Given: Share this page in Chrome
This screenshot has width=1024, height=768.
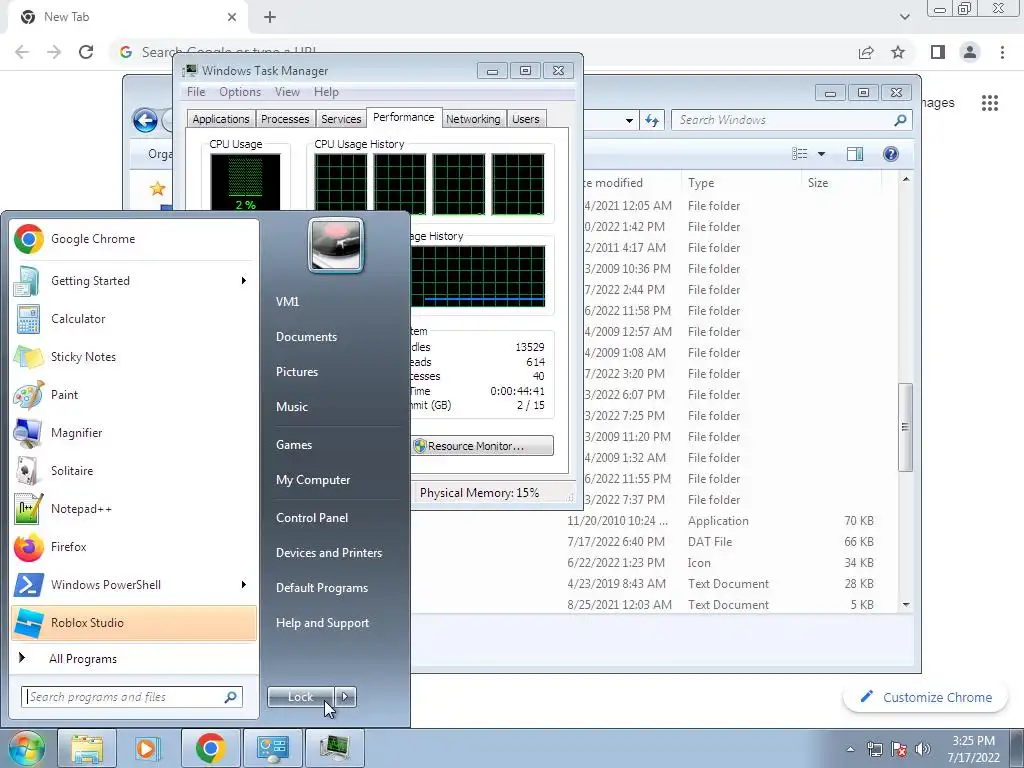Looking at the screenshot, I should point(866,52).
